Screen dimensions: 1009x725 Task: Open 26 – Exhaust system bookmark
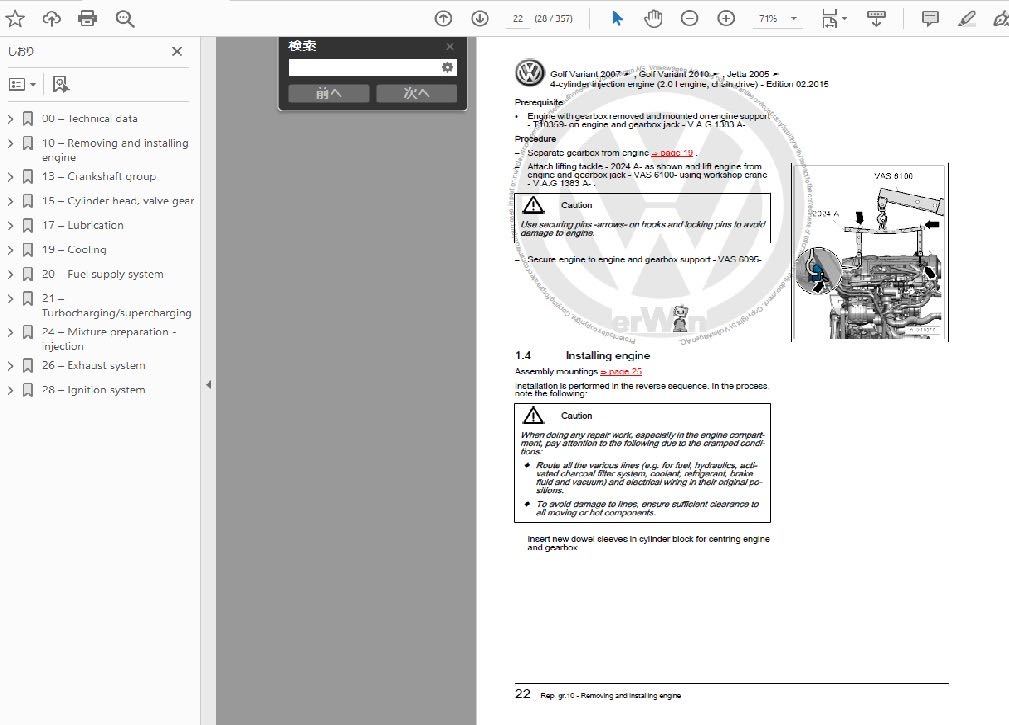pos(93,365)
